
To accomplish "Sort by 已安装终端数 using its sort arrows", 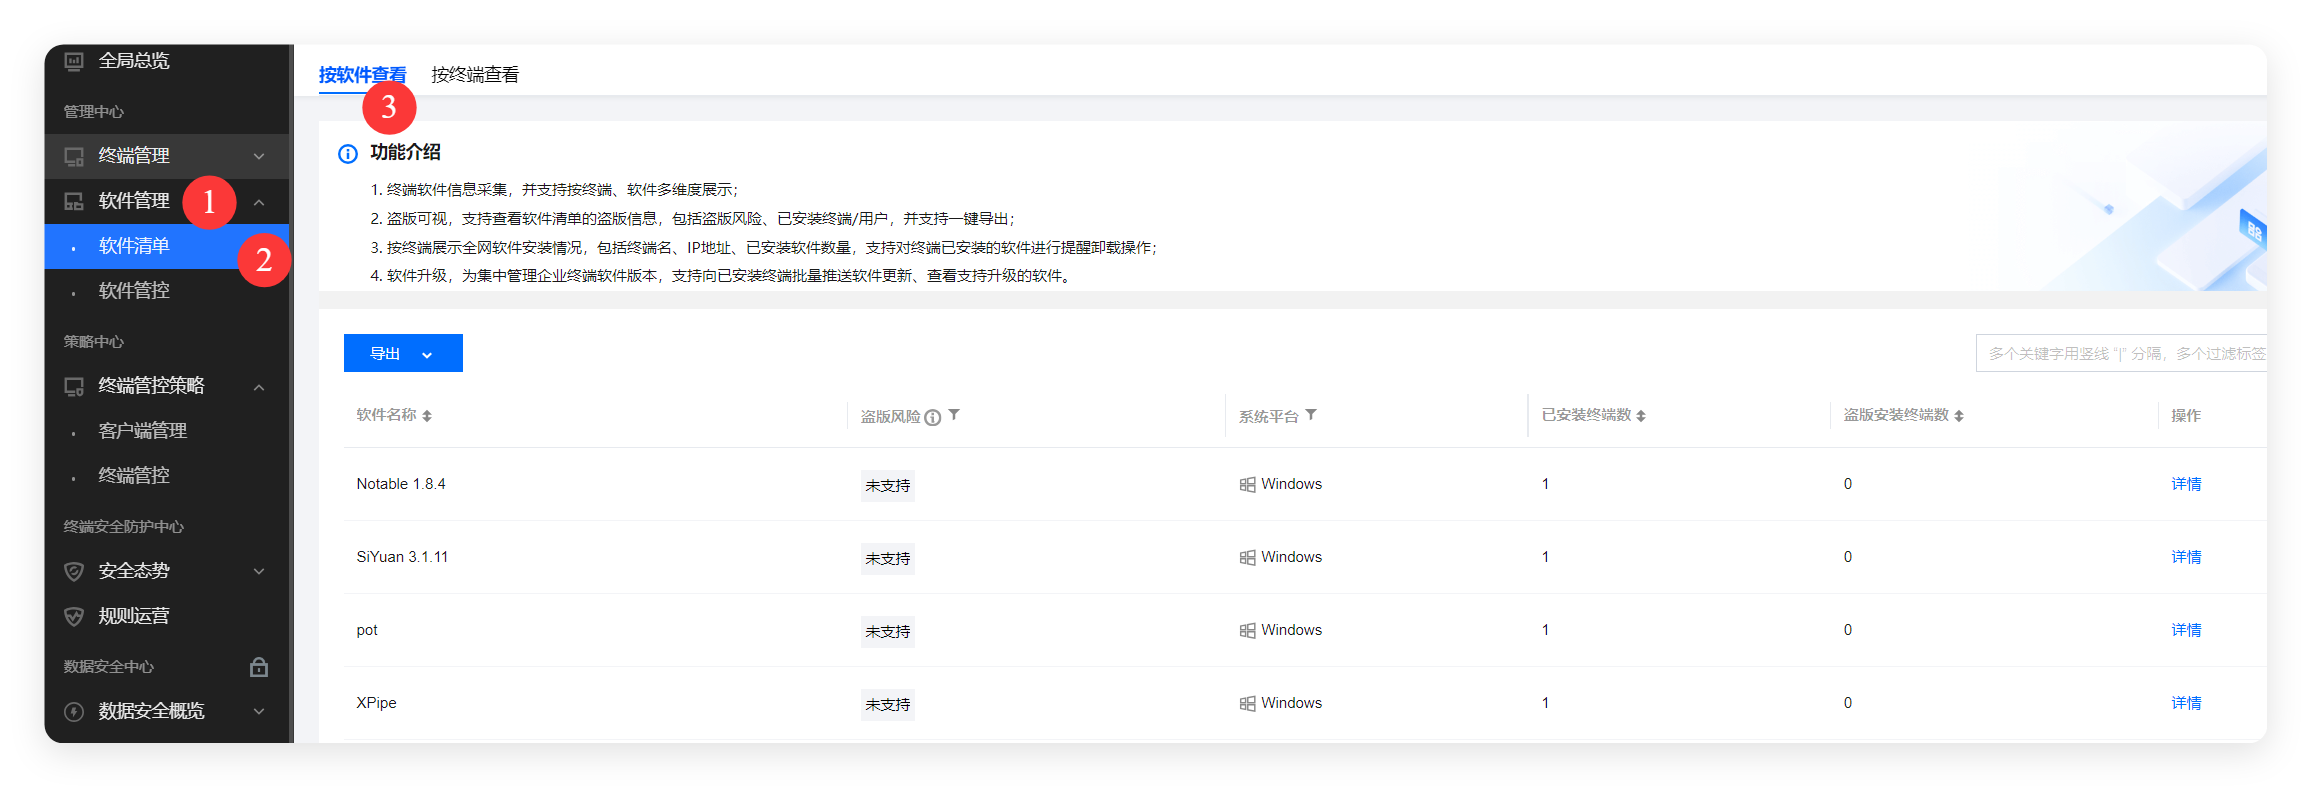I will pos(1641,416).
